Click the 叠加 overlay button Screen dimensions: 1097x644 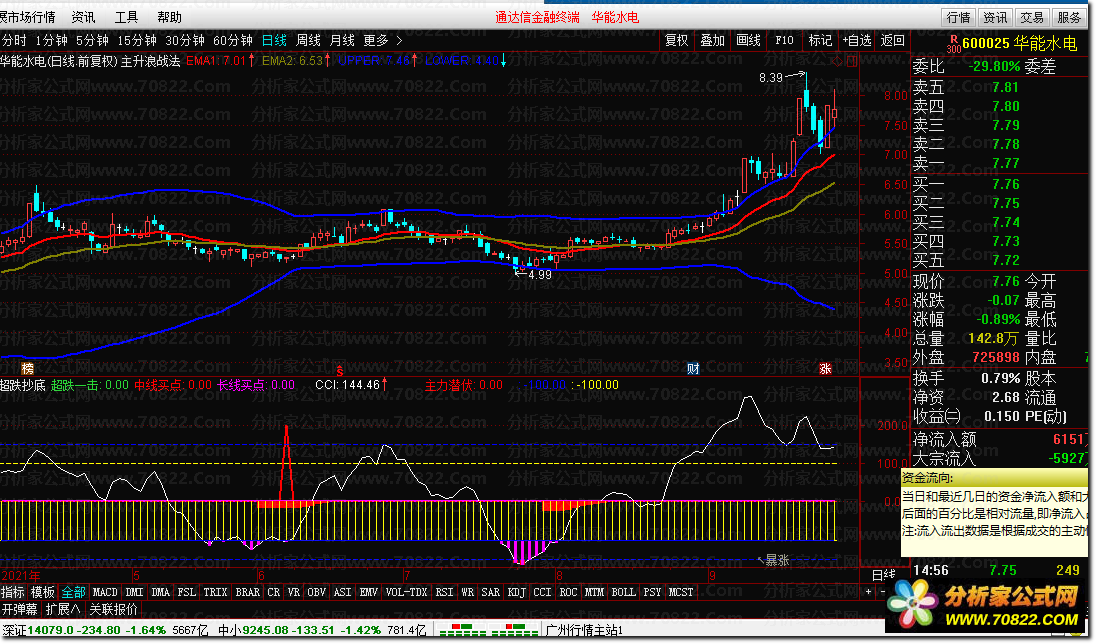(712, 41)
